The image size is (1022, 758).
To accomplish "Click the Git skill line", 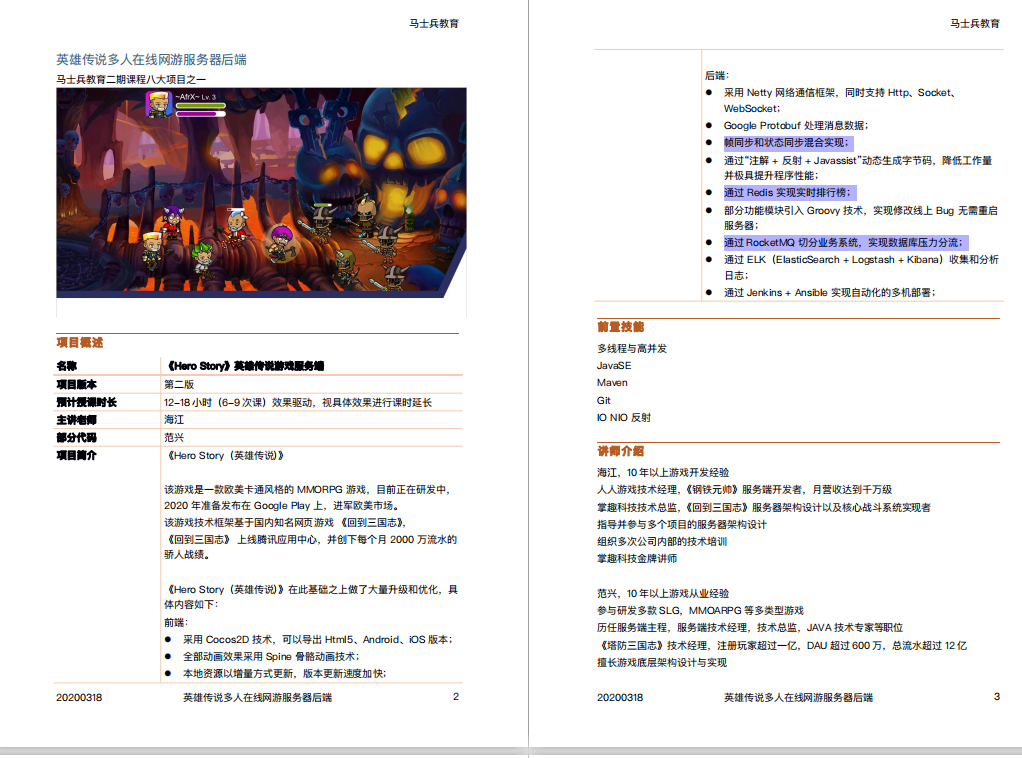I will pos(604,400).
